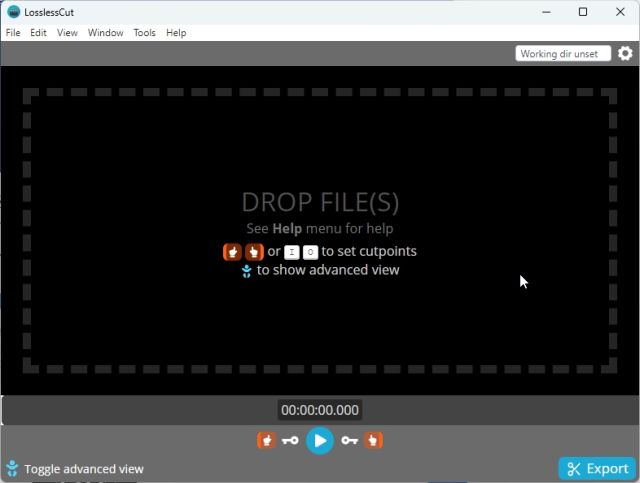Open settings with the gear icon
The width and height of the screenshot is (640, 483).
(x=625, y=54)
